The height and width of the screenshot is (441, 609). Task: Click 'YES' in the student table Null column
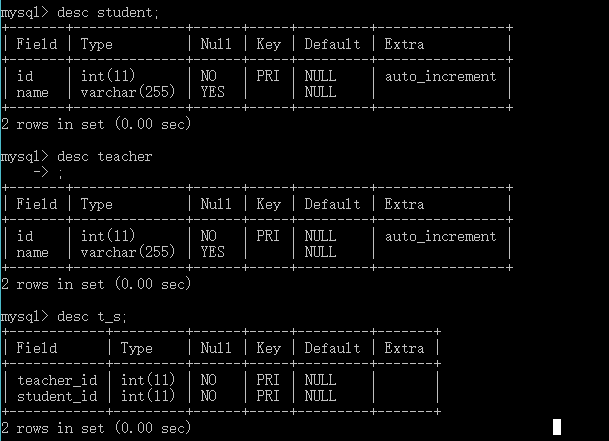212,92
